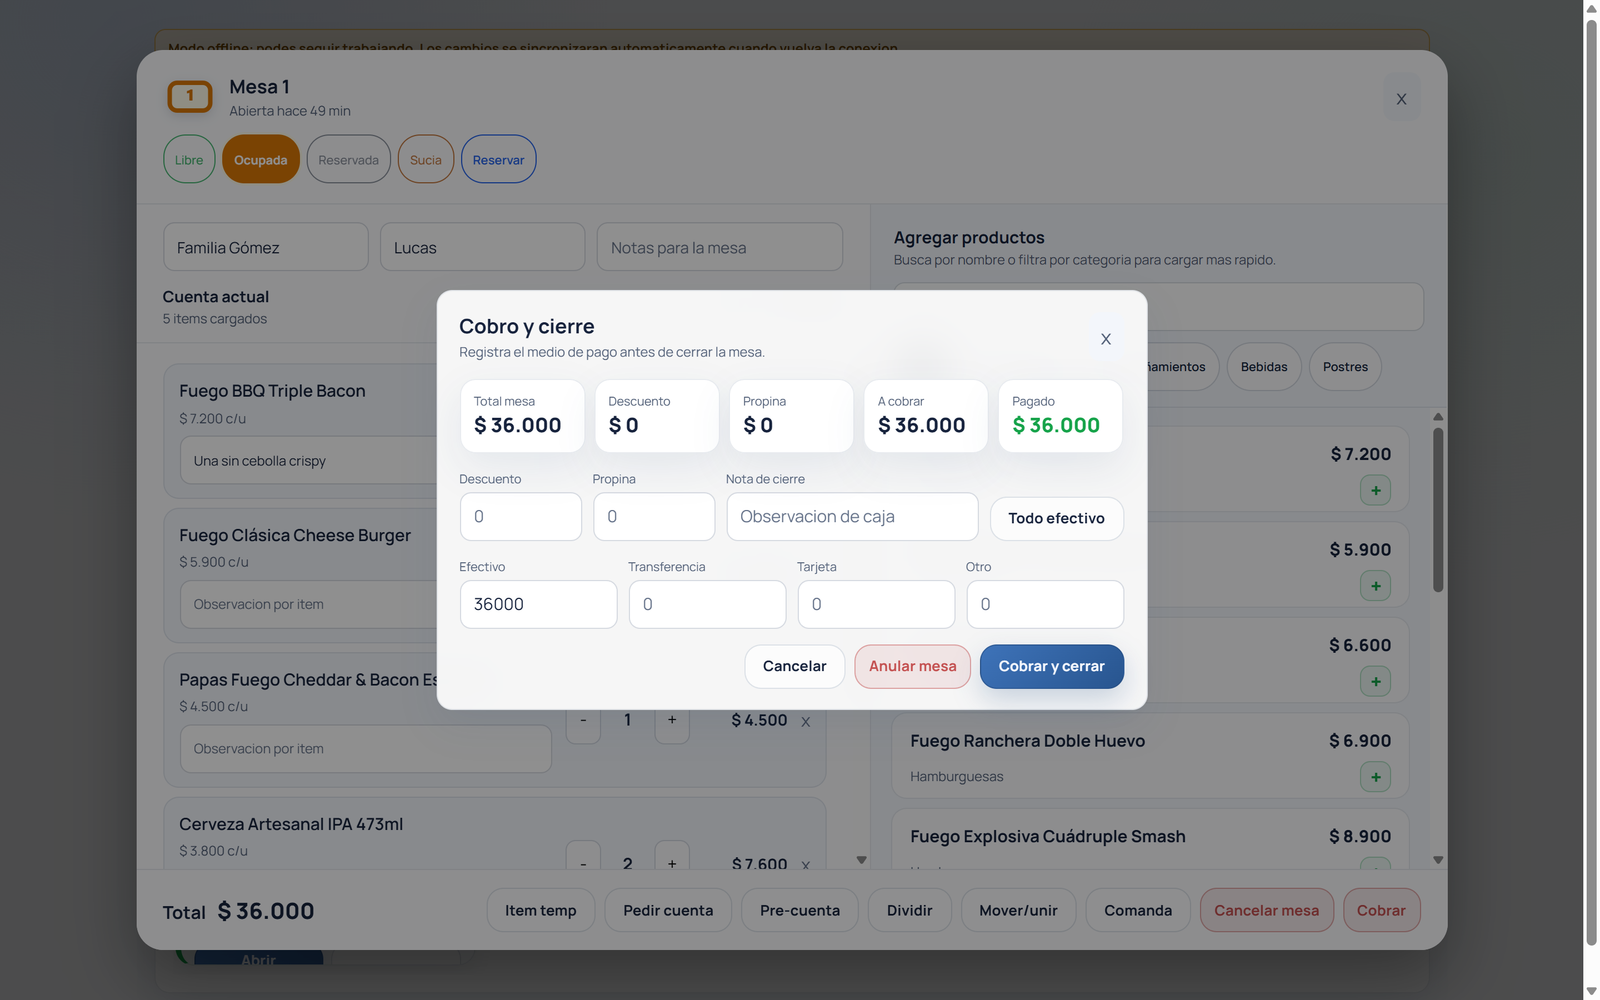Click the Transferencia amount field
Image resolution: width=1600 pixels, height=1000 pixels.
point(707,604)
